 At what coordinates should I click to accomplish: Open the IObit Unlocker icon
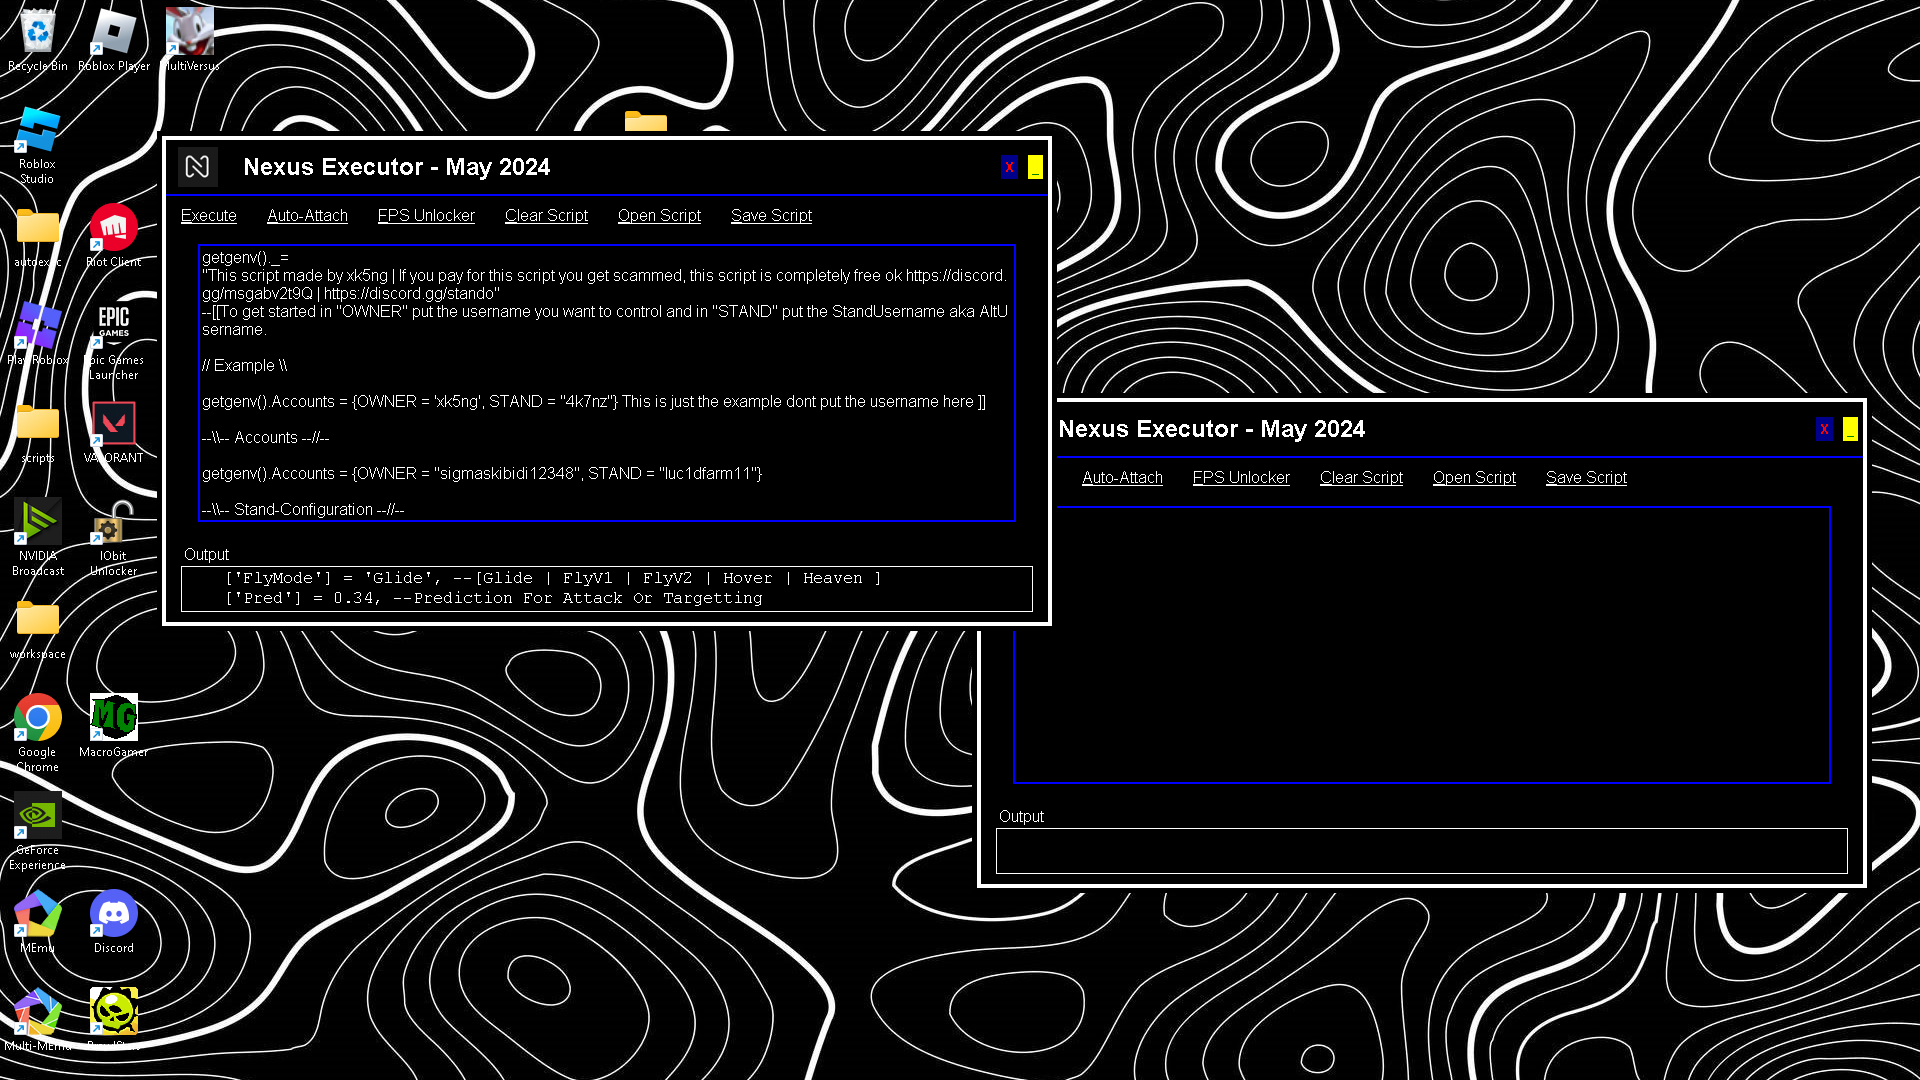113,523
